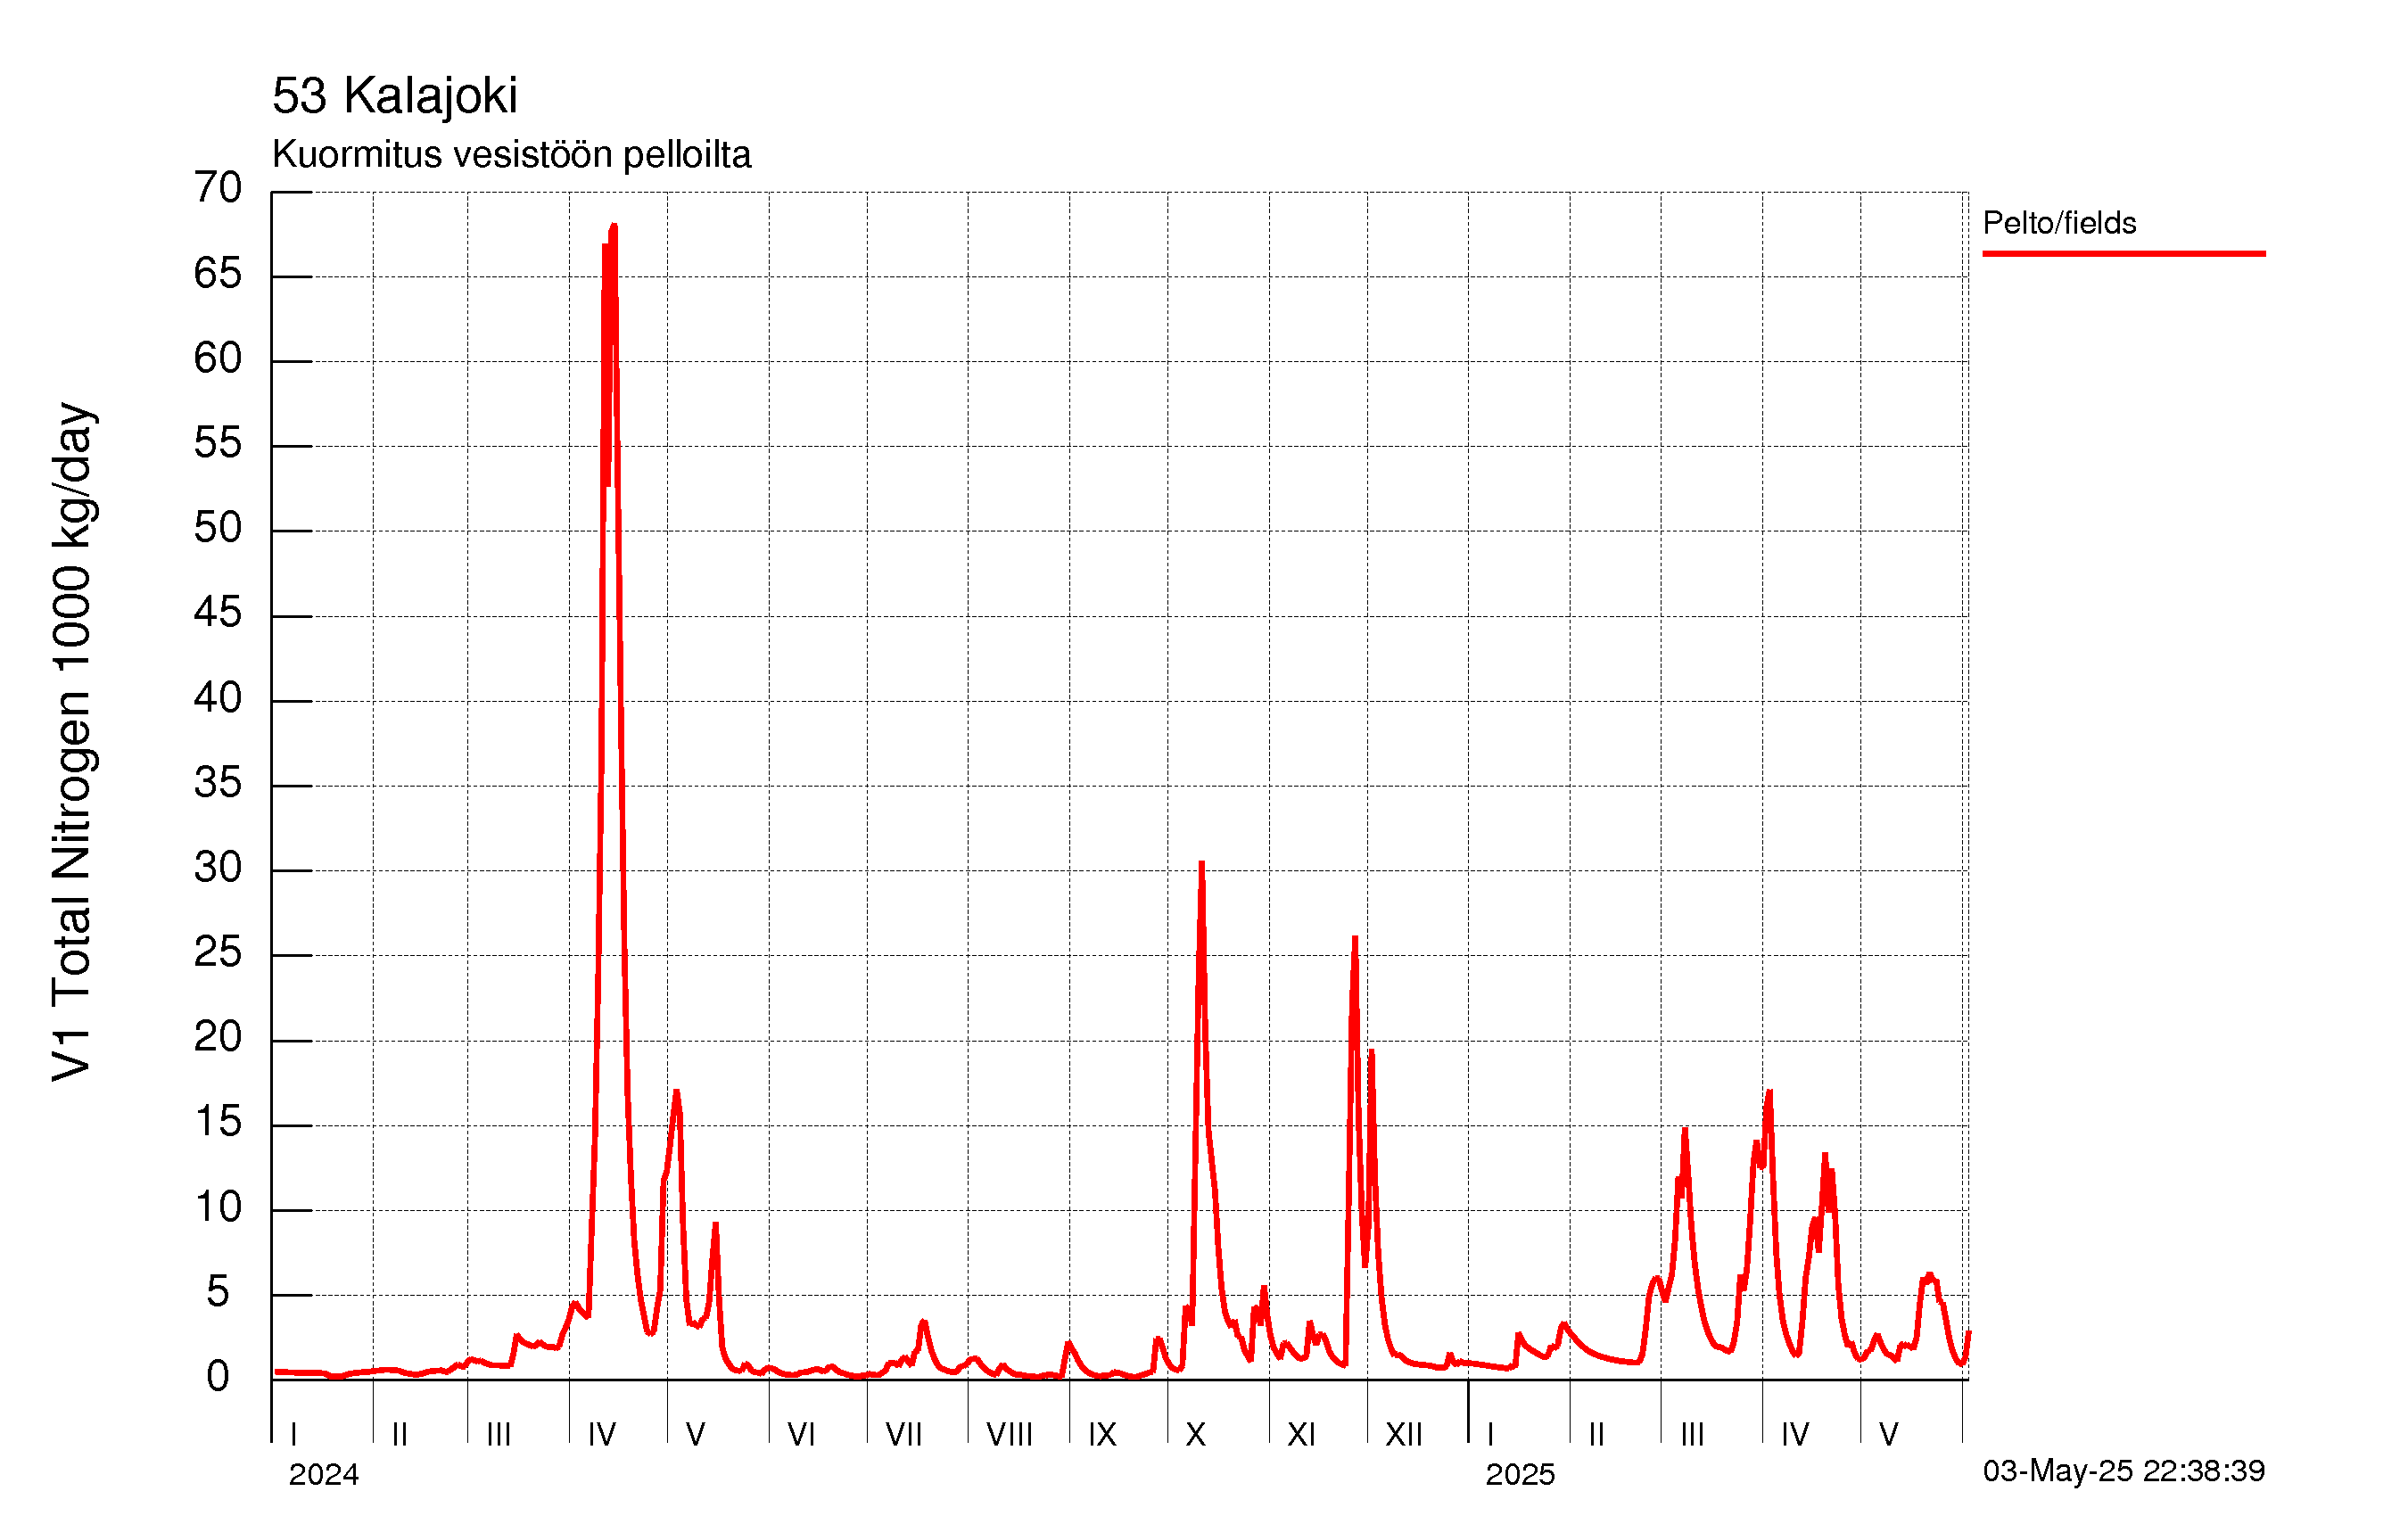Click month label VI on x-axis
Viewport: 2408px width, 1516px height.
tap(801, 1434)
